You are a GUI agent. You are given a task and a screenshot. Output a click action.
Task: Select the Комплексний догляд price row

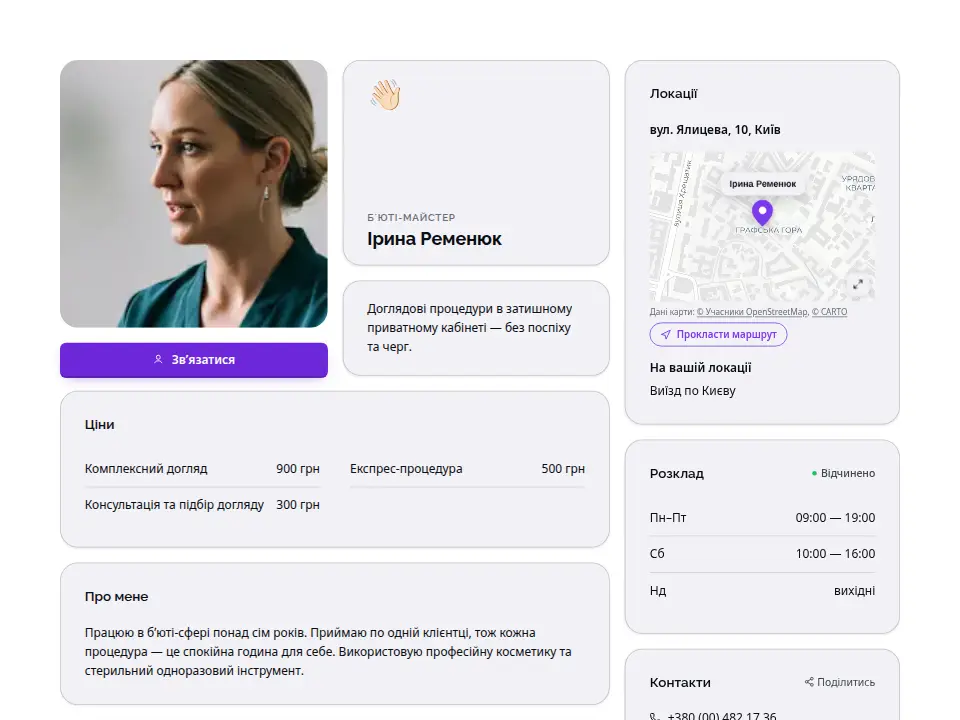[x=202, y=469]
